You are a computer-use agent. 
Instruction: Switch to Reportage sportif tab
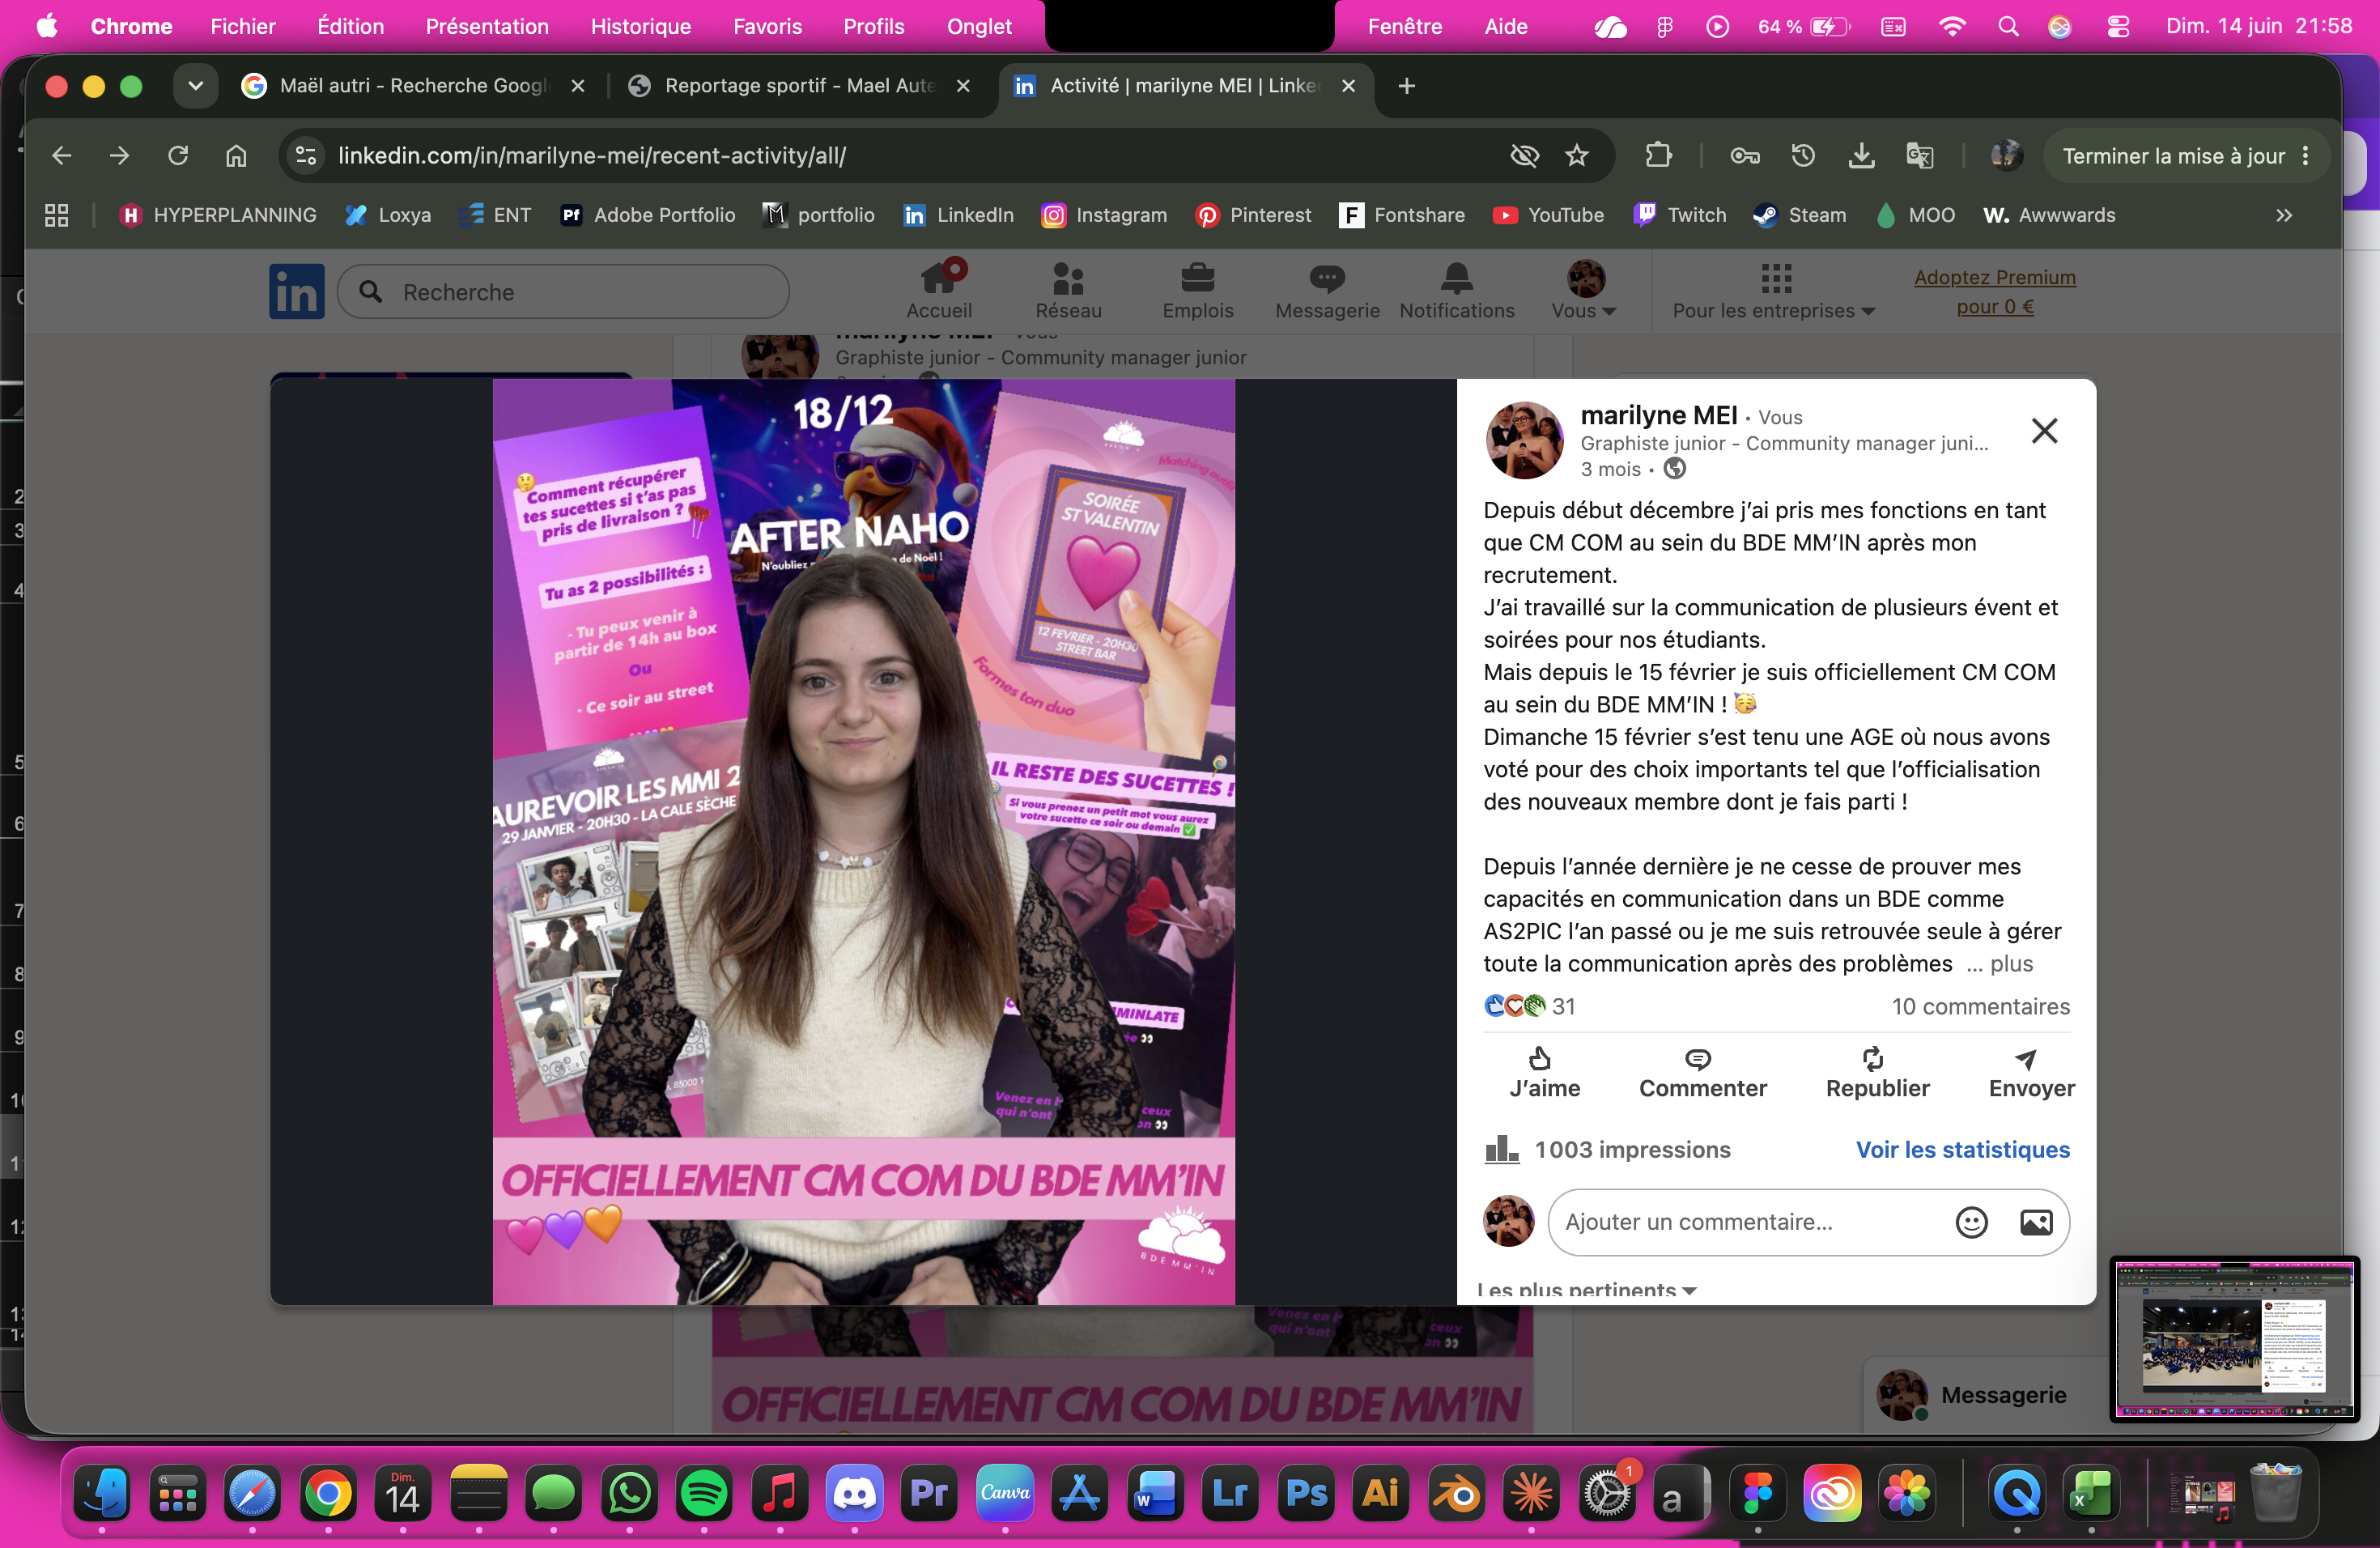click(800, 86)
